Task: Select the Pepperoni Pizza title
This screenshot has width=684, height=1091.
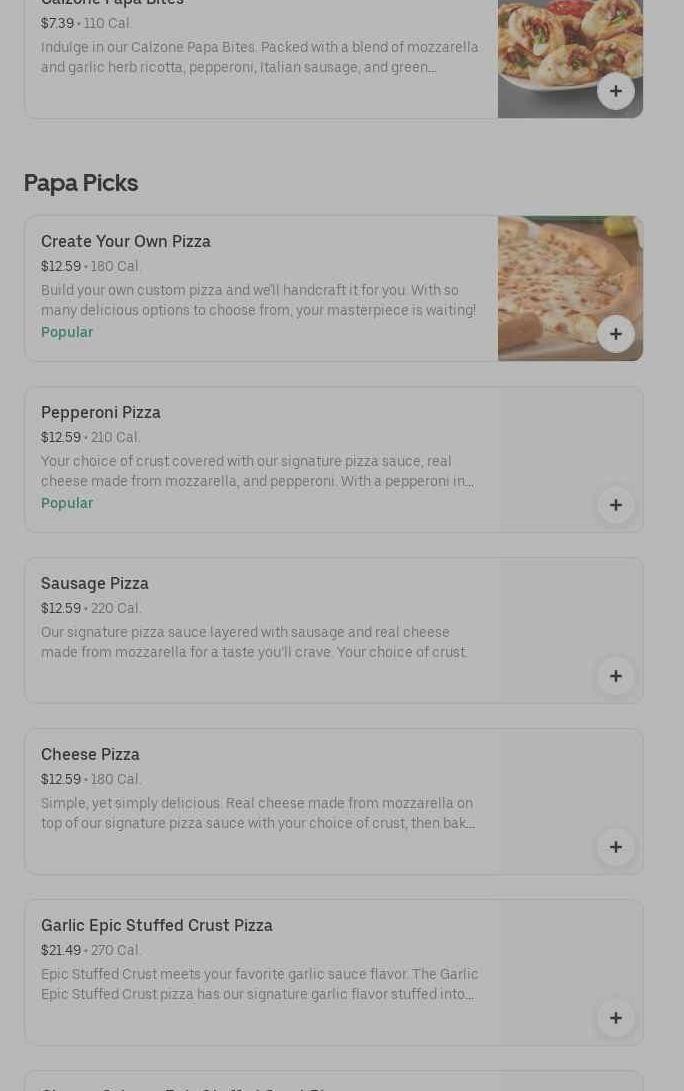Action: click(101, 412)
